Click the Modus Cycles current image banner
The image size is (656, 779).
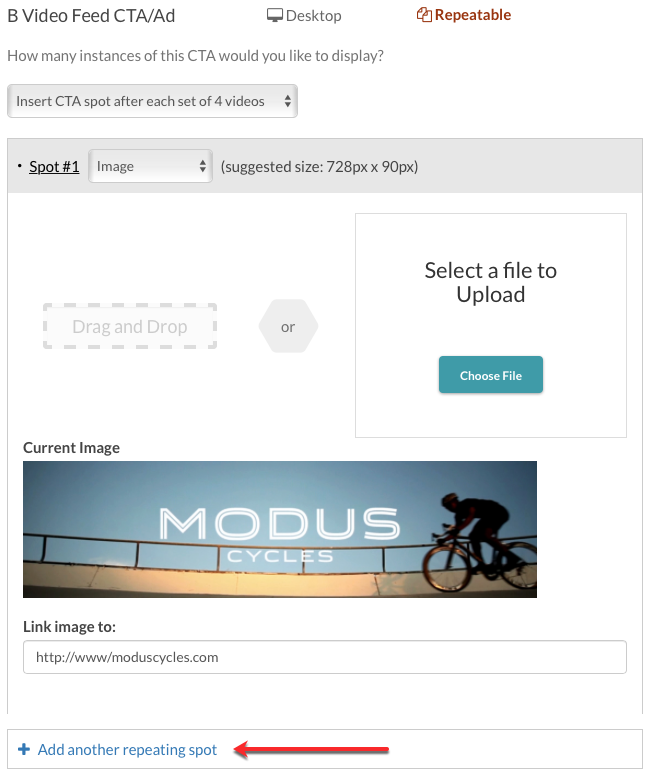tap(280, 529)
